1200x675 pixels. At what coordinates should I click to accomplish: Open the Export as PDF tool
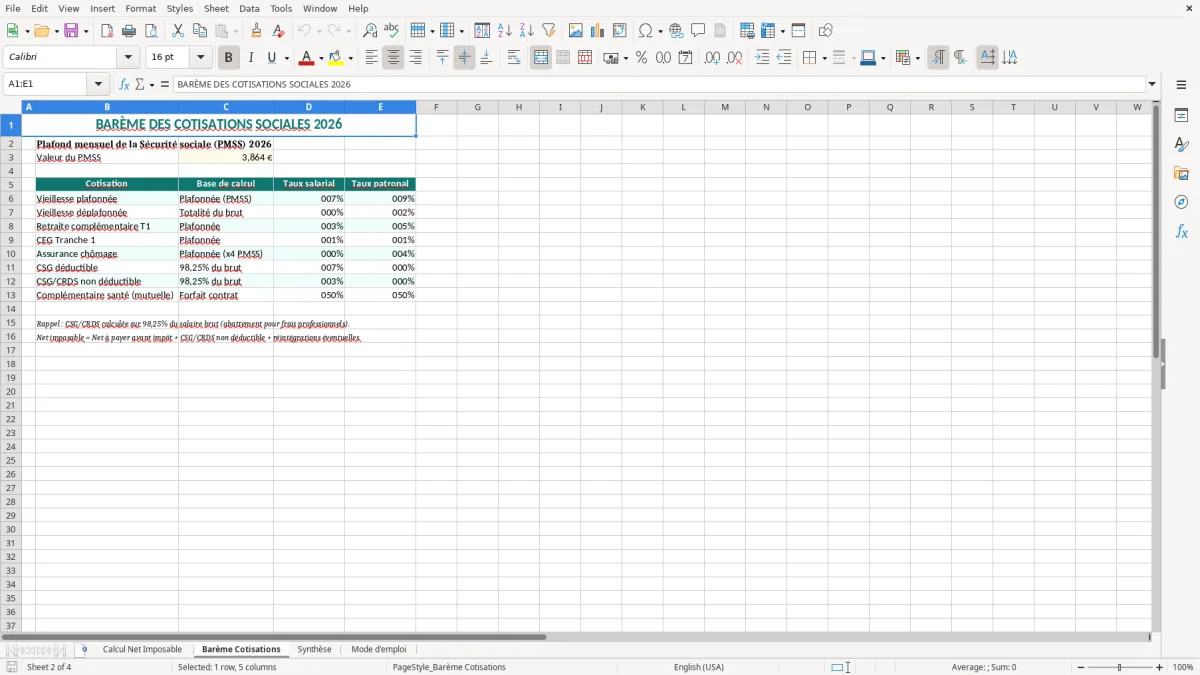click(x=107, y=31)
